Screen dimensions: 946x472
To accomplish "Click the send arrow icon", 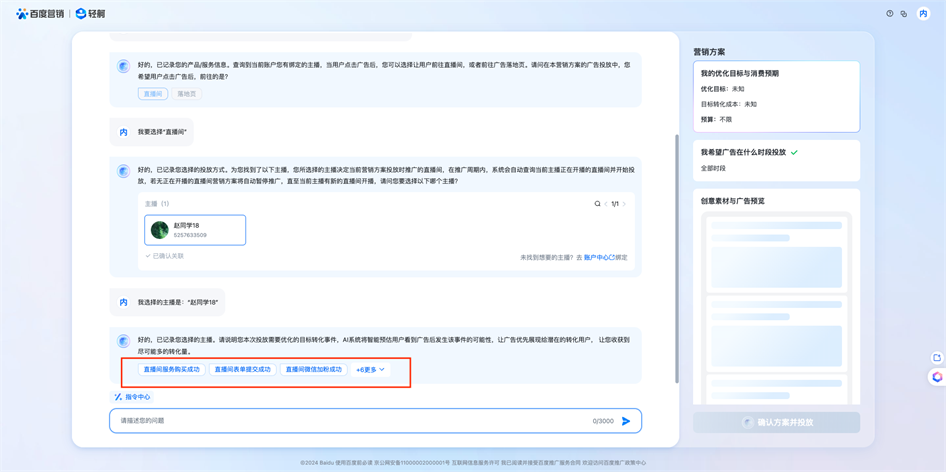I will (x=626, y=421).
